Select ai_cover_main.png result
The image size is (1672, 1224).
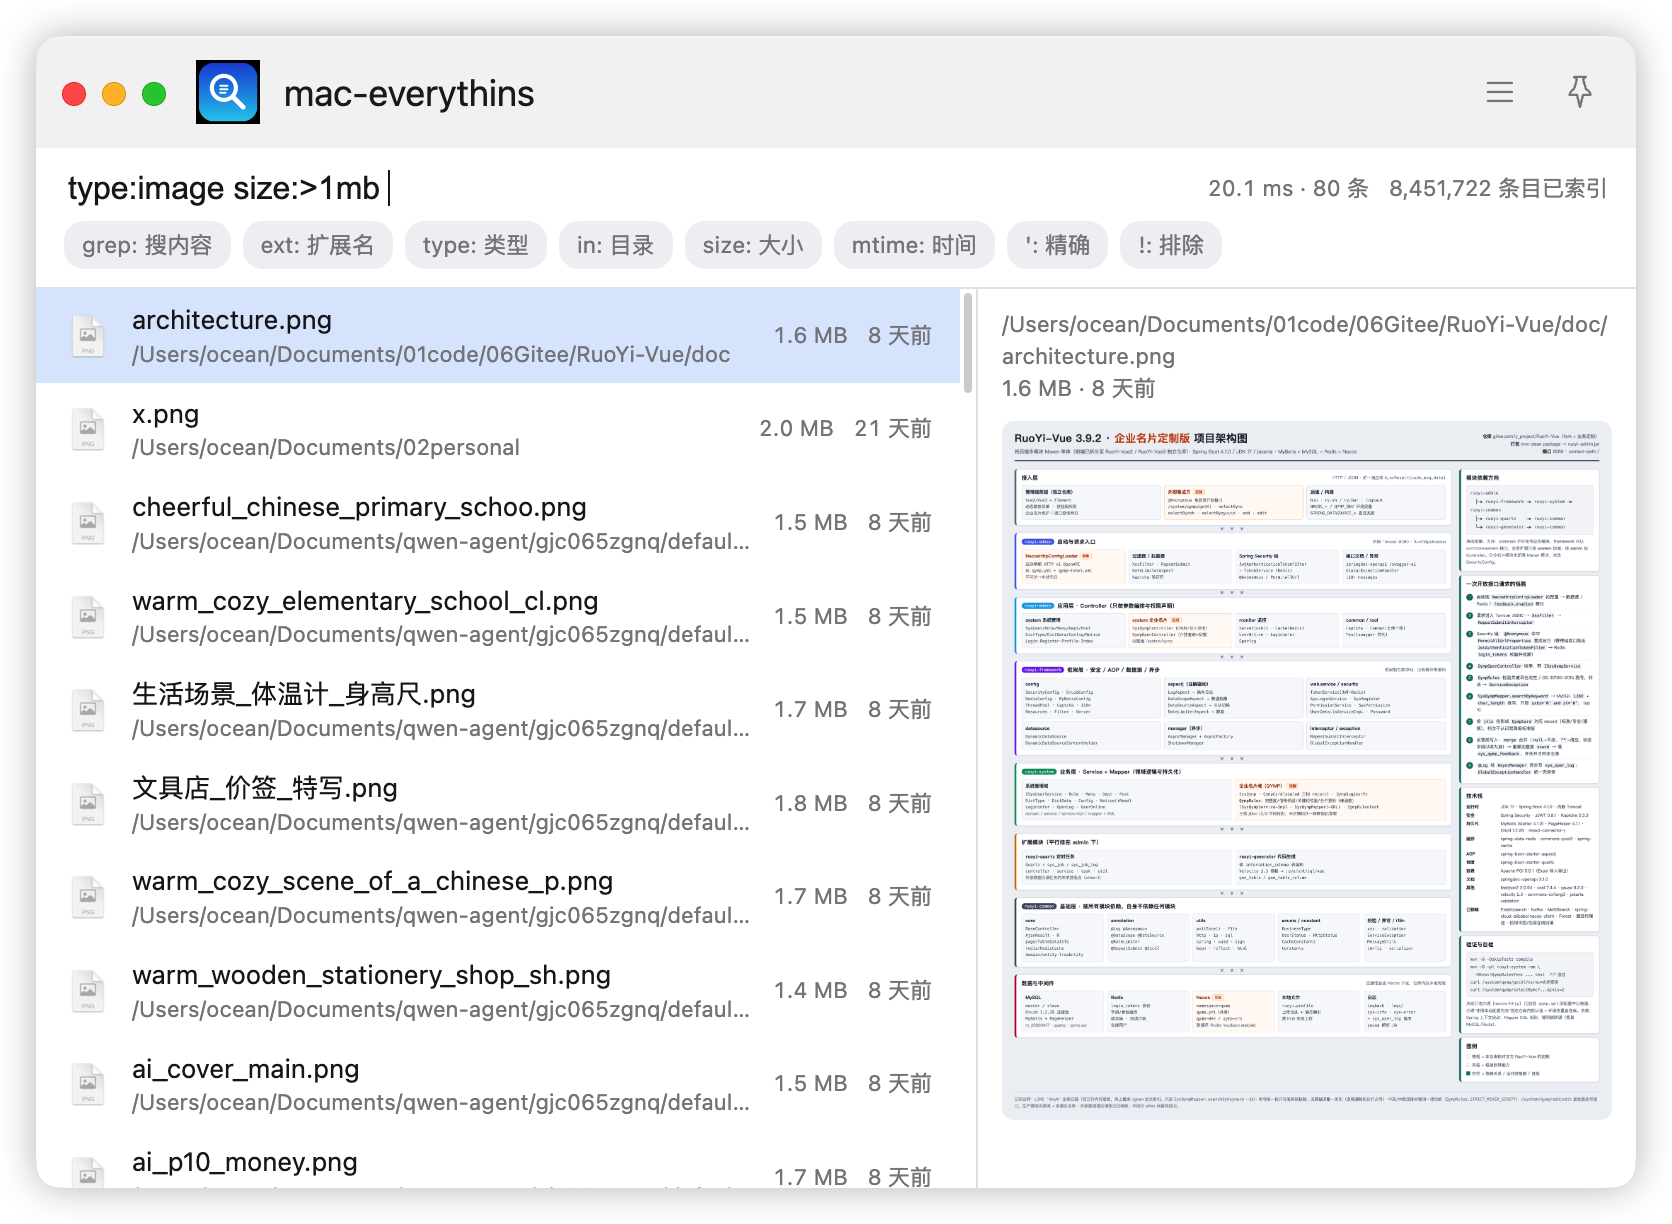(x=498, y=1084)
